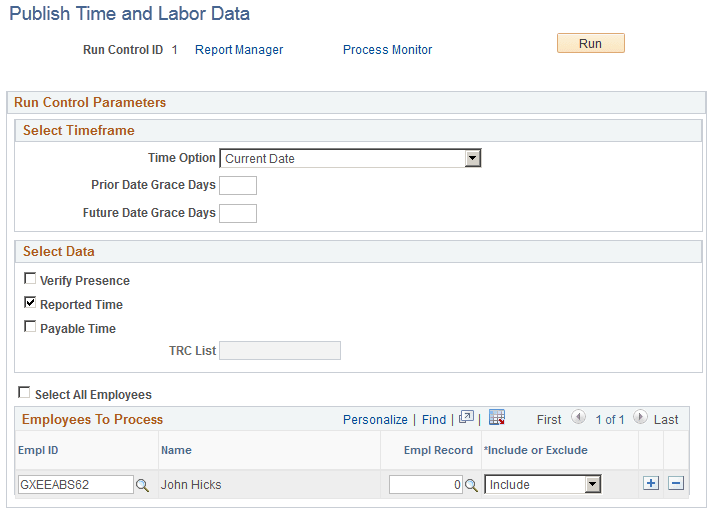This screenshot has height=514, width=712.
Task: Uncheck Reported Time checkbox
Action: (x=30, y=302)
